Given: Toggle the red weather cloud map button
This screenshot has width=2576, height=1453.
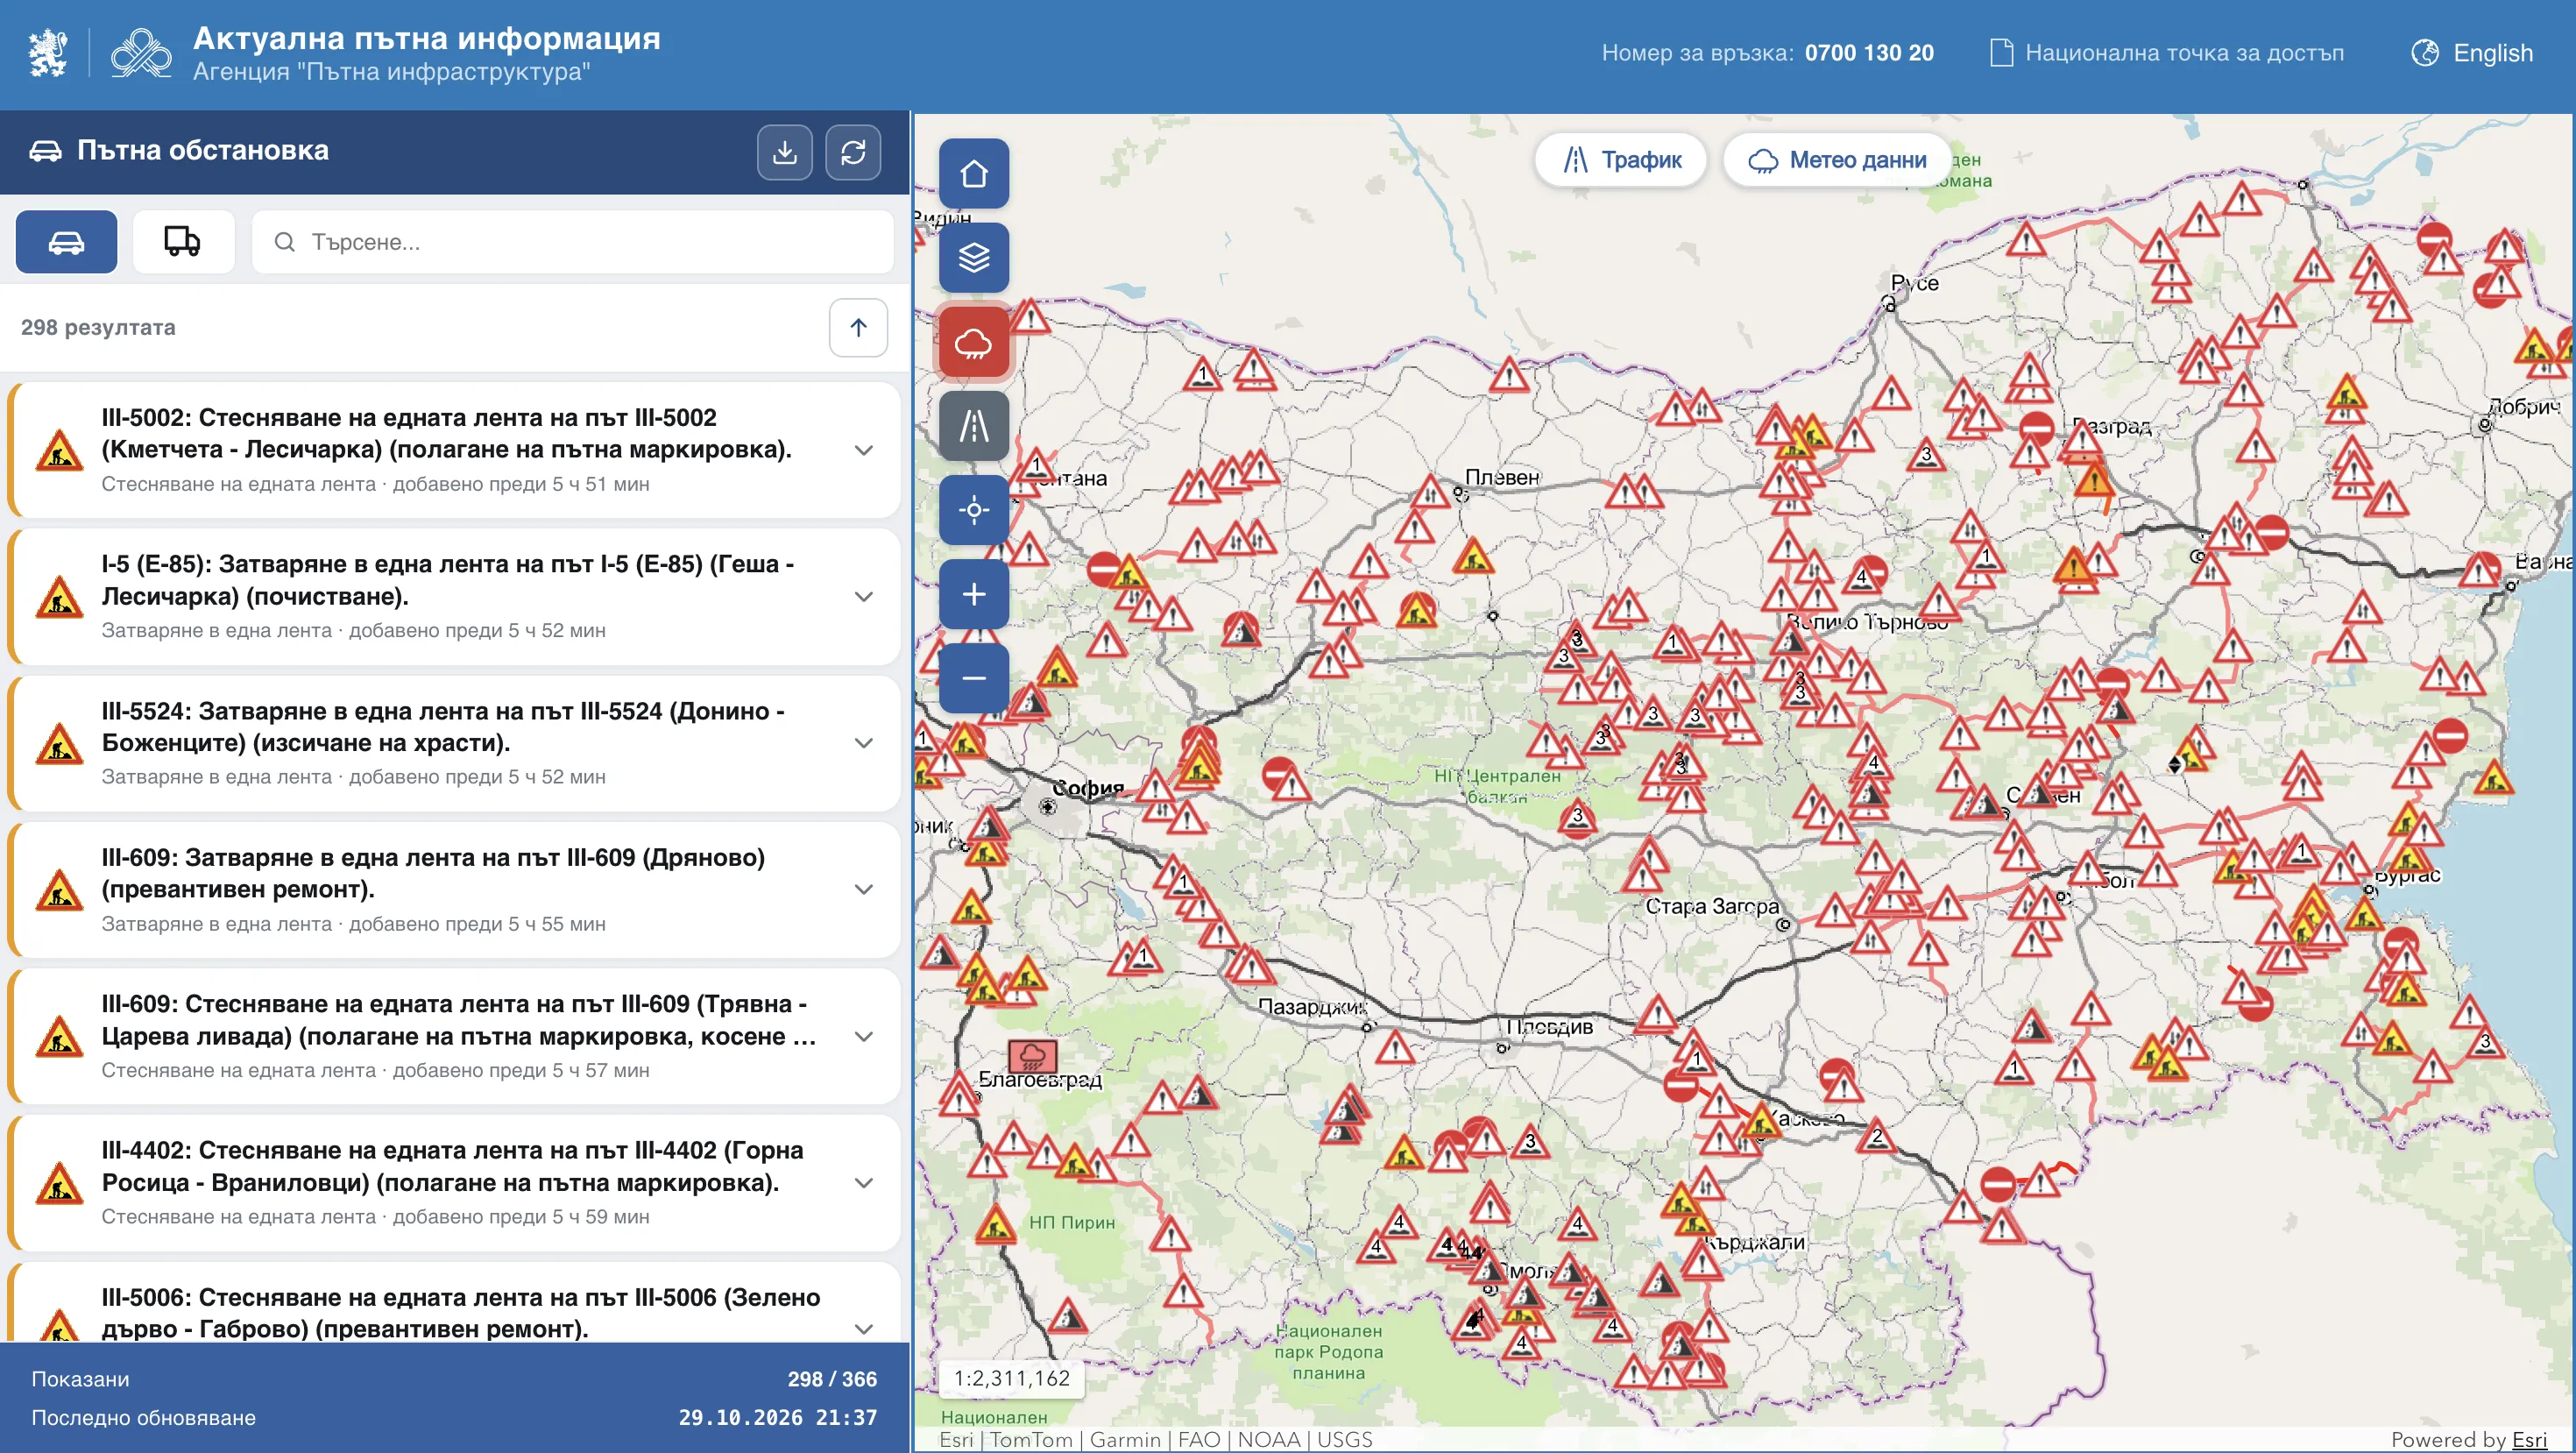Looking at the screenshot, I should [x=973, y=342].
